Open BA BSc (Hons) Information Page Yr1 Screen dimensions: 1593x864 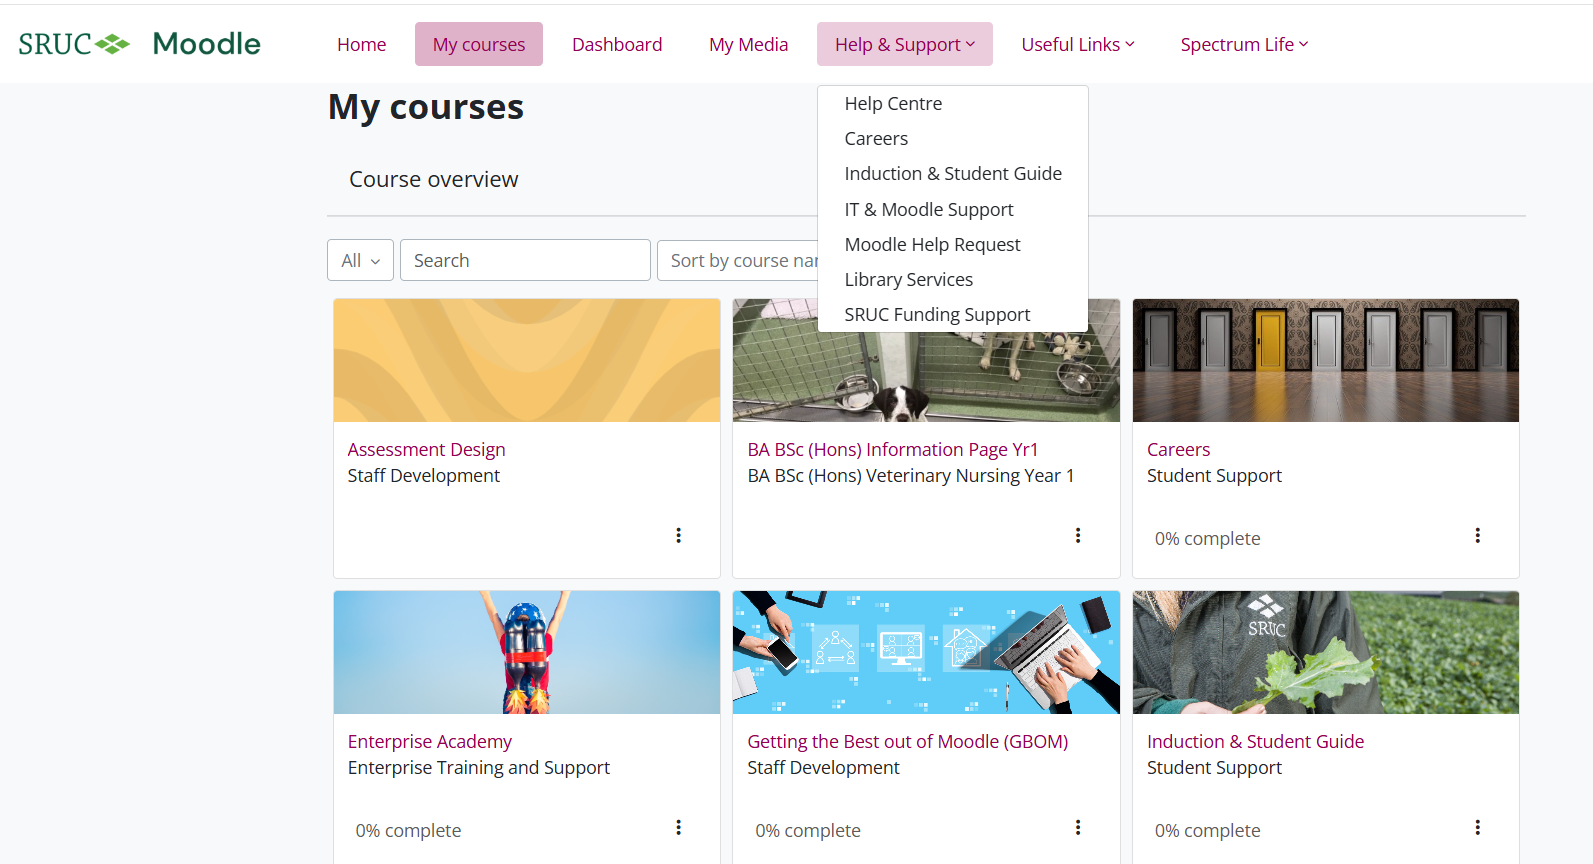point(893,450)
